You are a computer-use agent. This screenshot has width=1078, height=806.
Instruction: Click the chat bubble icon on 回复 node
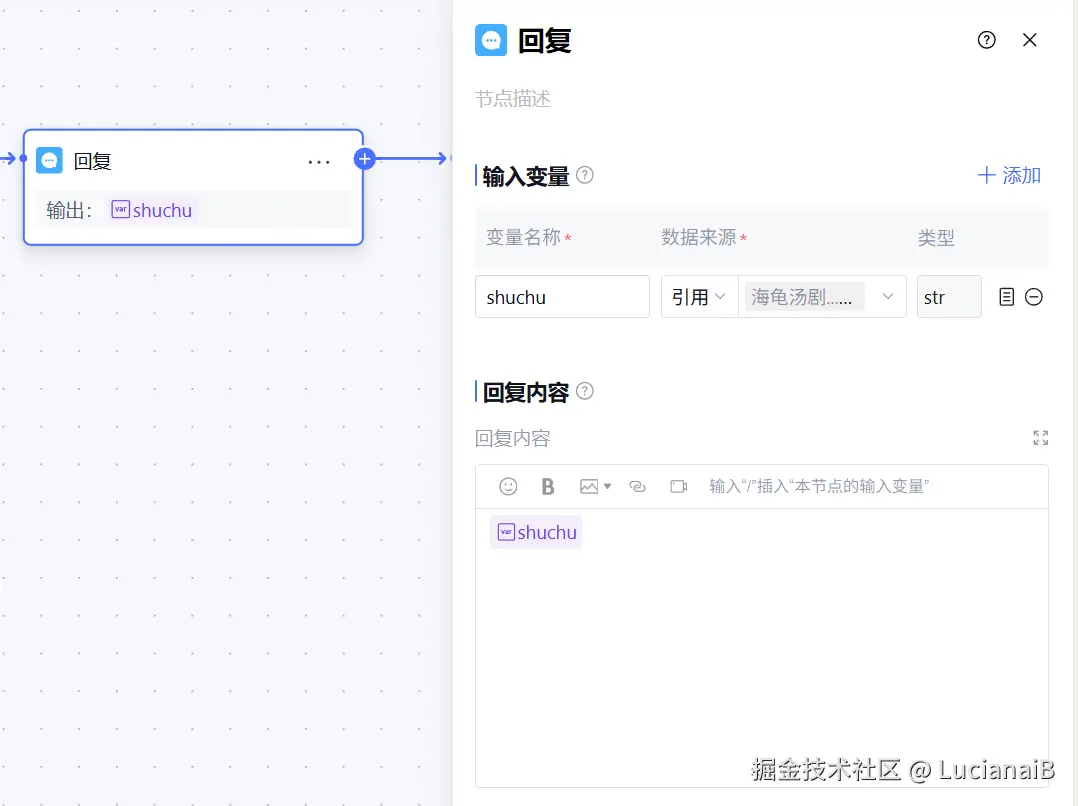[x=49, y=159]
